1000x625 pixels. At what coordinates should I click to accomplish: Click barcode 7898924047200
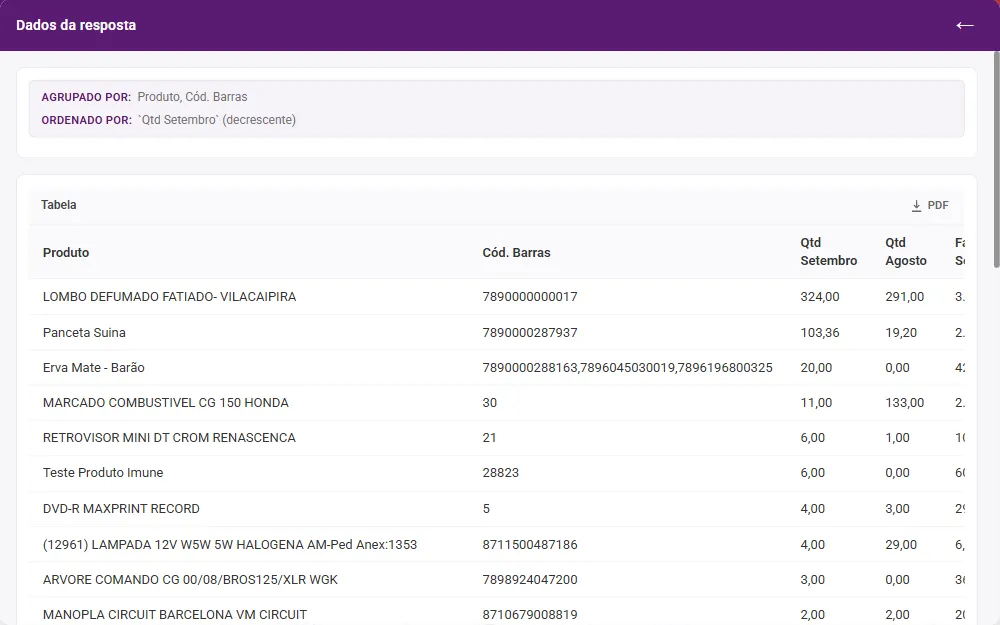530,580
